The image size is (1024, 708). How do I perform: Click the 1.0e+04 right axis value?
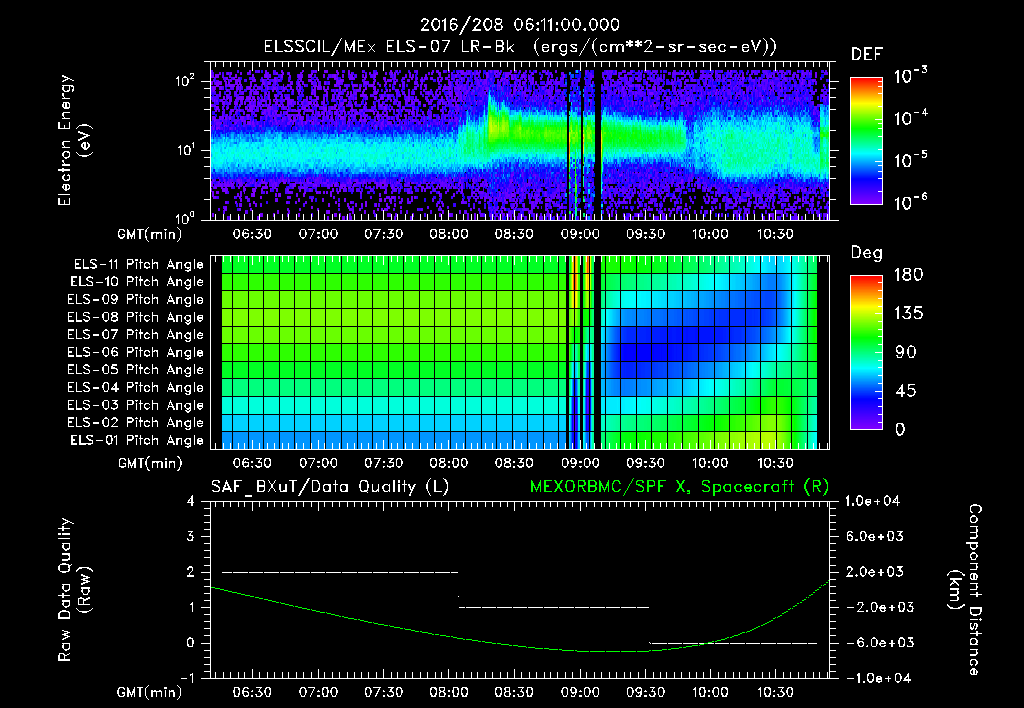tap(872, 501)
